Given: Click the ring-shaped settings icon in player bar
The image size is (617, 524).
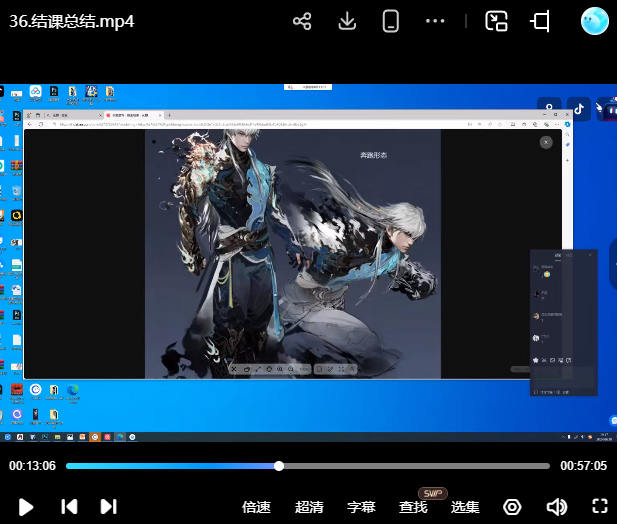Looking at the screenshot, I should tap(512, 507).
